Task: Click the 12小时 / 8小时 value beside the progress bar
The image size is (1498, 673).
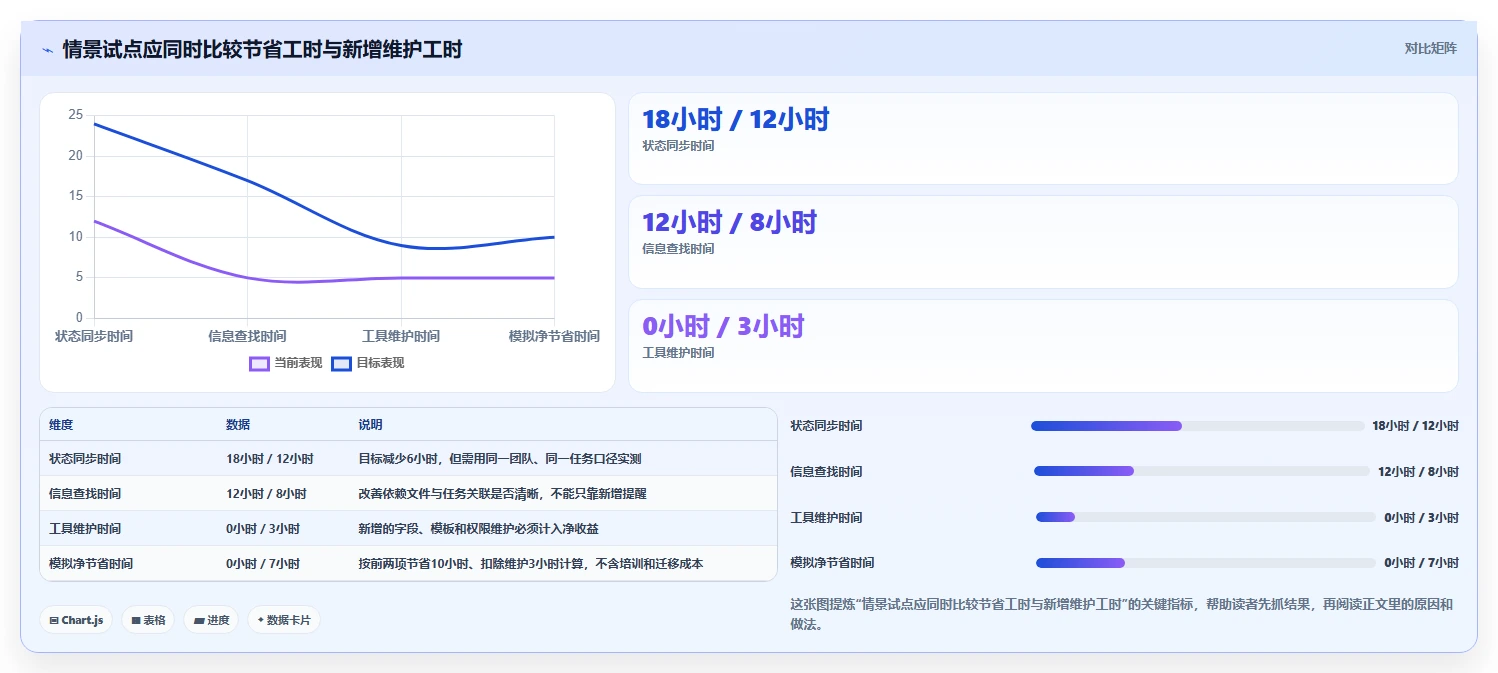Action: pyautogui.click(x=1418, y=471)
